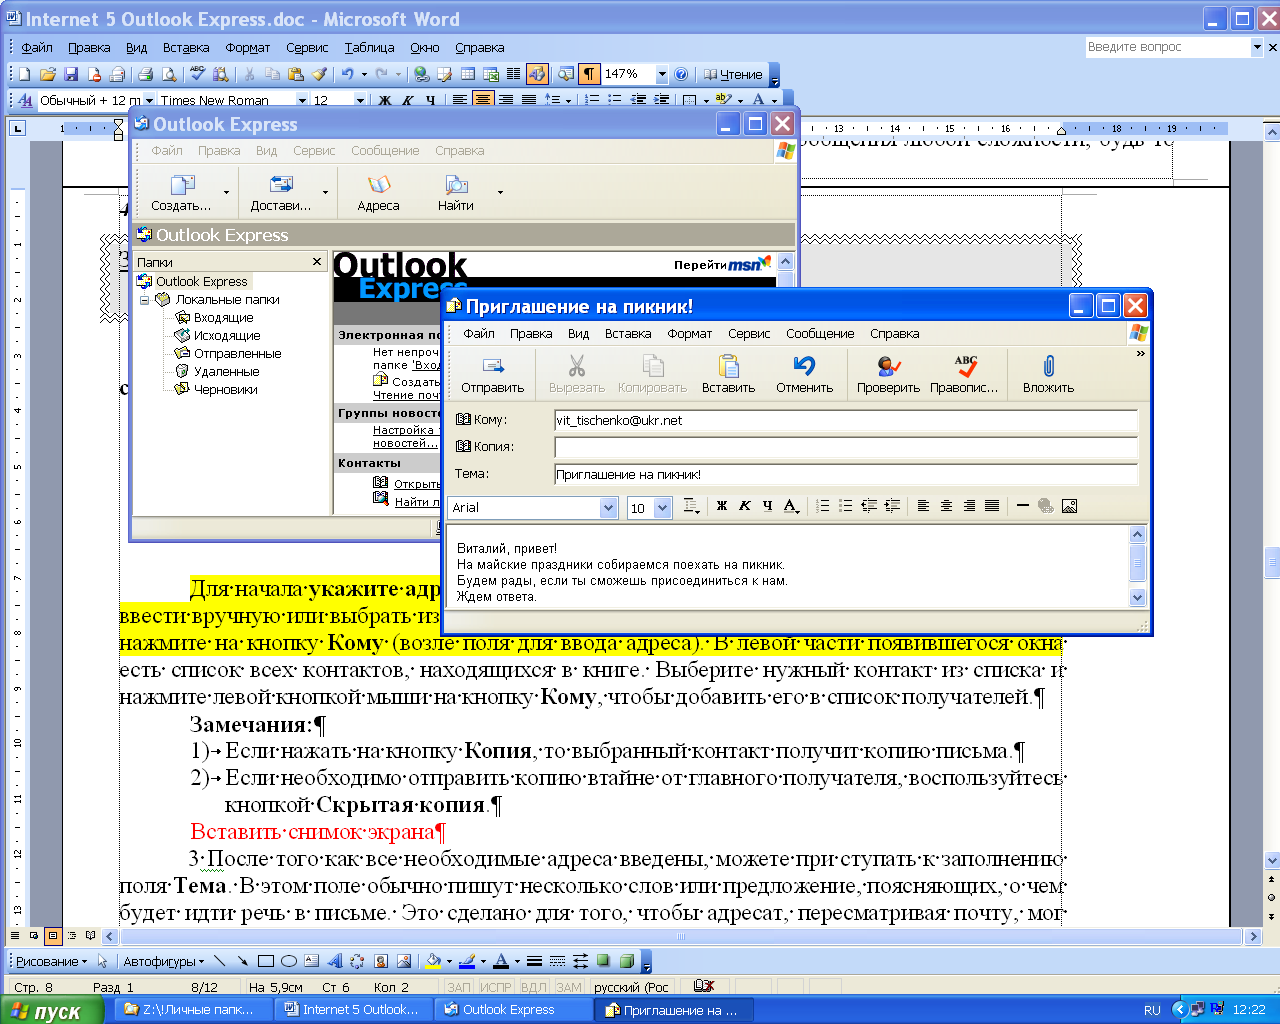The width and height of the screenshot is (1280, 1024).
Task: Open Сервис menu in Outlook Express window
Action: (314, 151)
